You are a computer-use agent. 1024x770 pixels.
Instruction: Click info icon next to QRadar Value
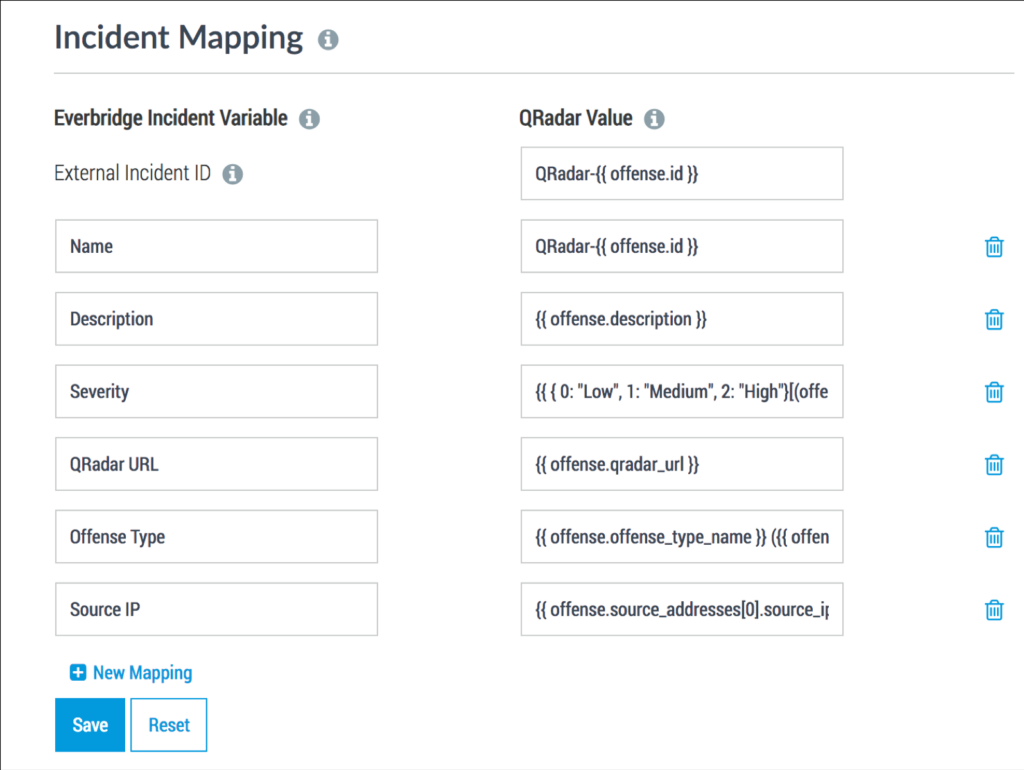(654, 119)
